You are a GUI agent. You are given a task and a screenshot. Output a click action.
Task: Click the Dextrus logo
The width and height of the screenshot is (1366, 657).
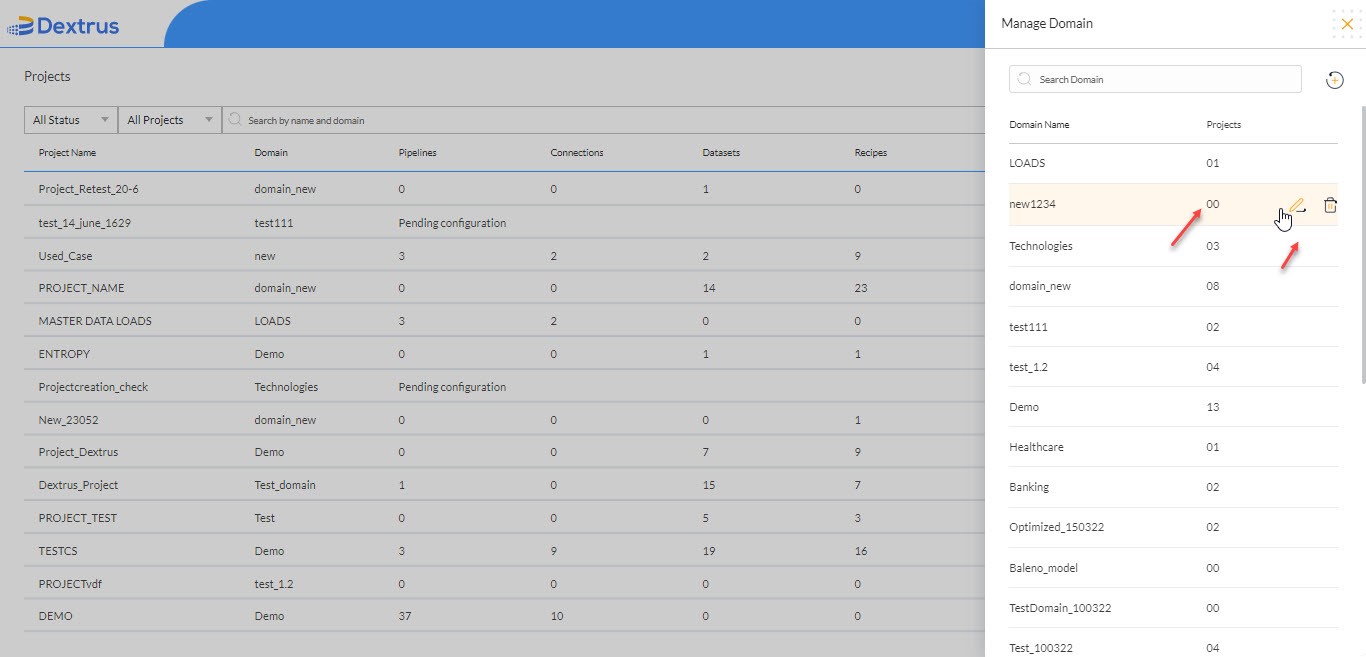pyautogui.click(x=63, y=26)
